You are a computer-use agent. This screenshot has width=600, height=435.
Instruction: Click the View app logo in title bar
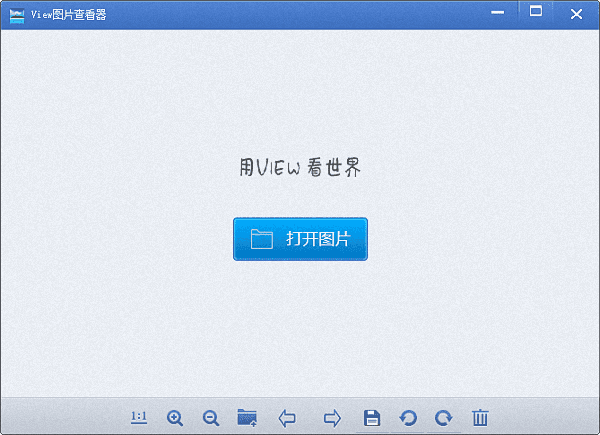[17, 15]
